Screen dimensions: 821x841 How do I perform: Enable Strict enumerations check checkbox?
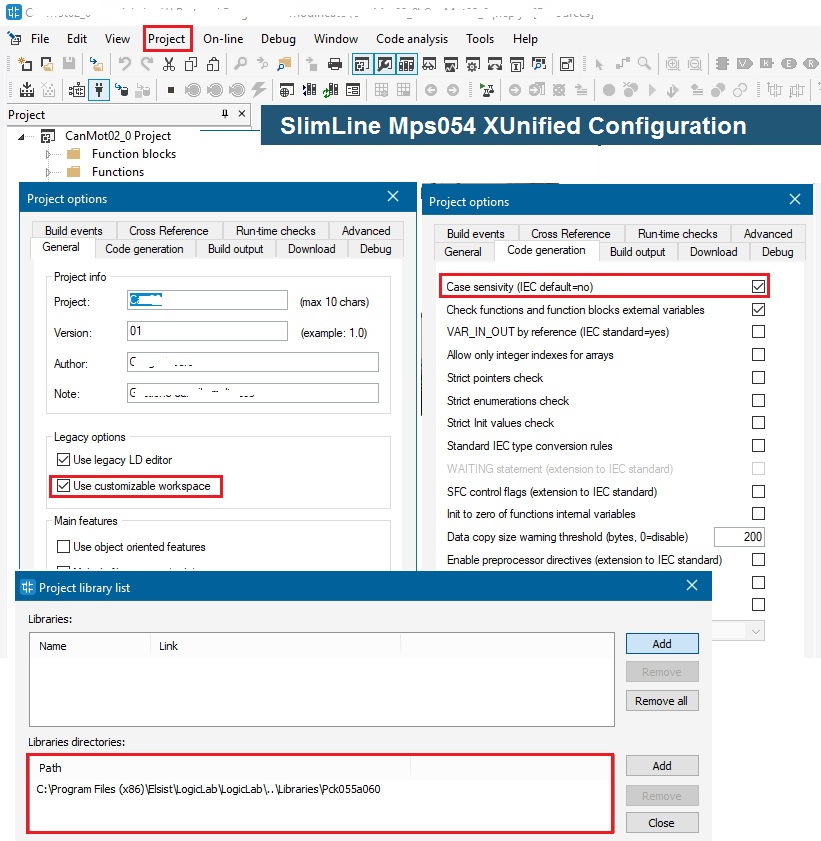point(758,401)
